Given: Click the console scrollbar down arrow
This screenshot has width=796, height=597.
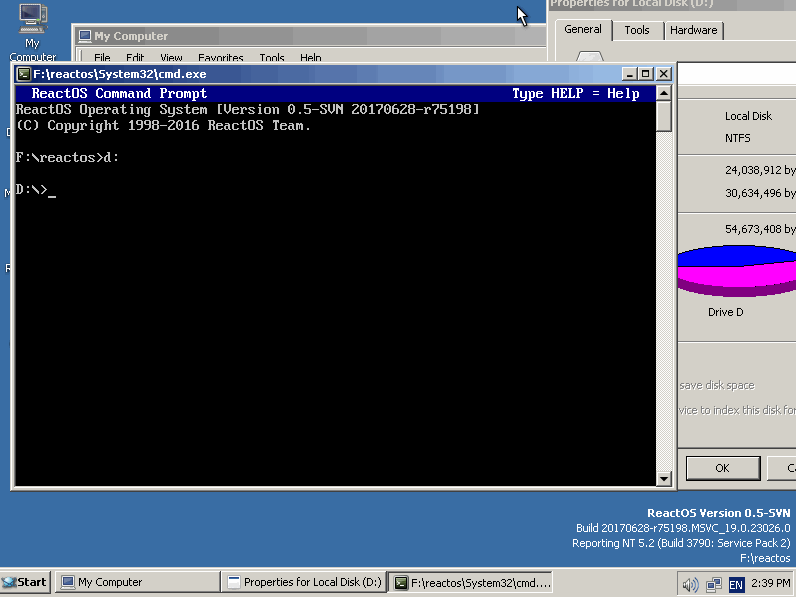Looking at the screenshot, I should point(664,479).
